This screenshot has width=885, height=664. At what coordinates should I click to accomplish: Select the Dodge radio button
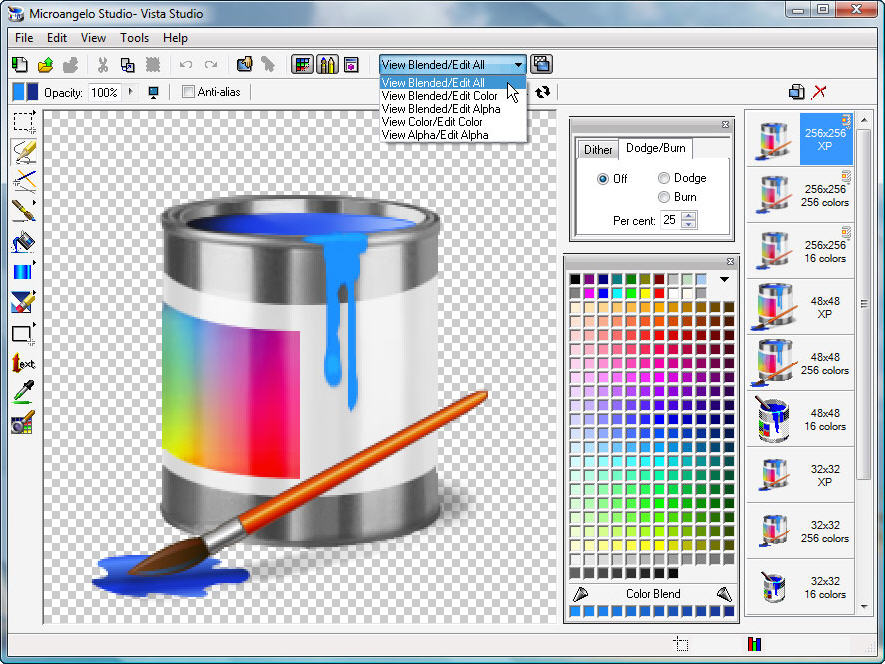[x=664, y=178]
